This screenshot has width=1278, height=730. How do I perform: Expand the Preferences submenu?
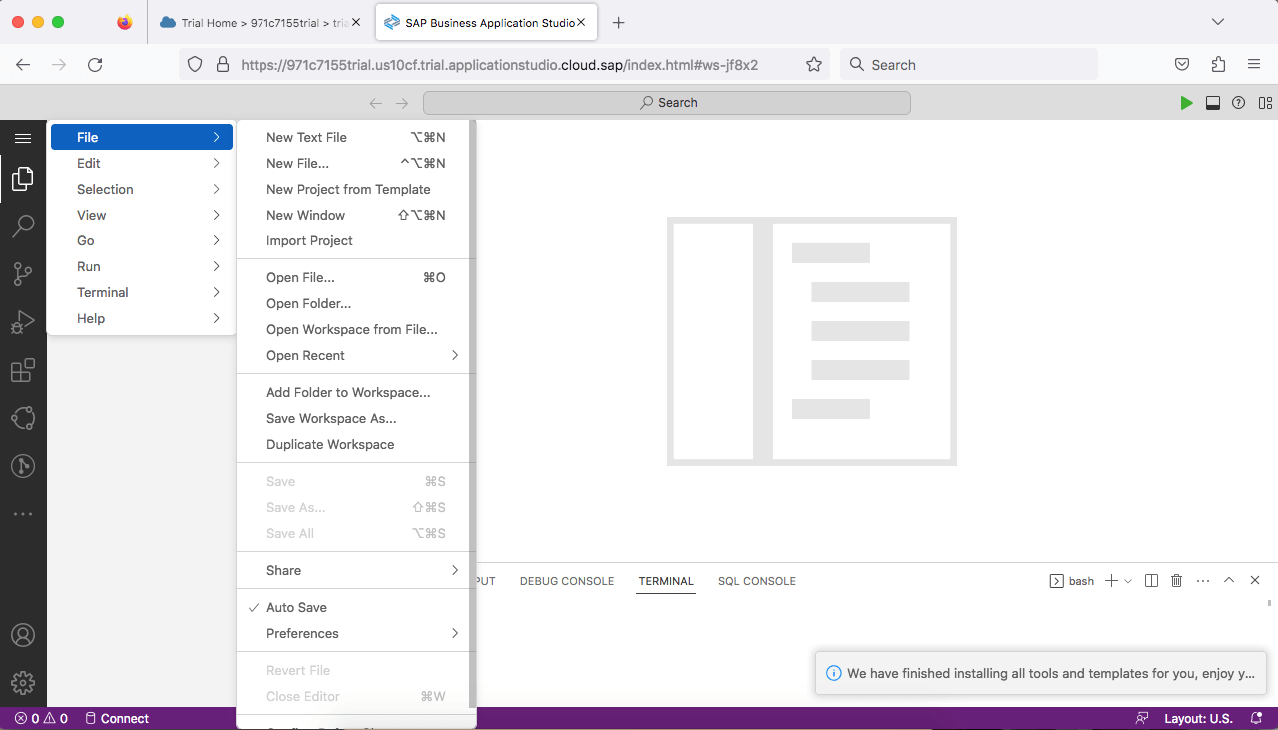click(353, 634)
